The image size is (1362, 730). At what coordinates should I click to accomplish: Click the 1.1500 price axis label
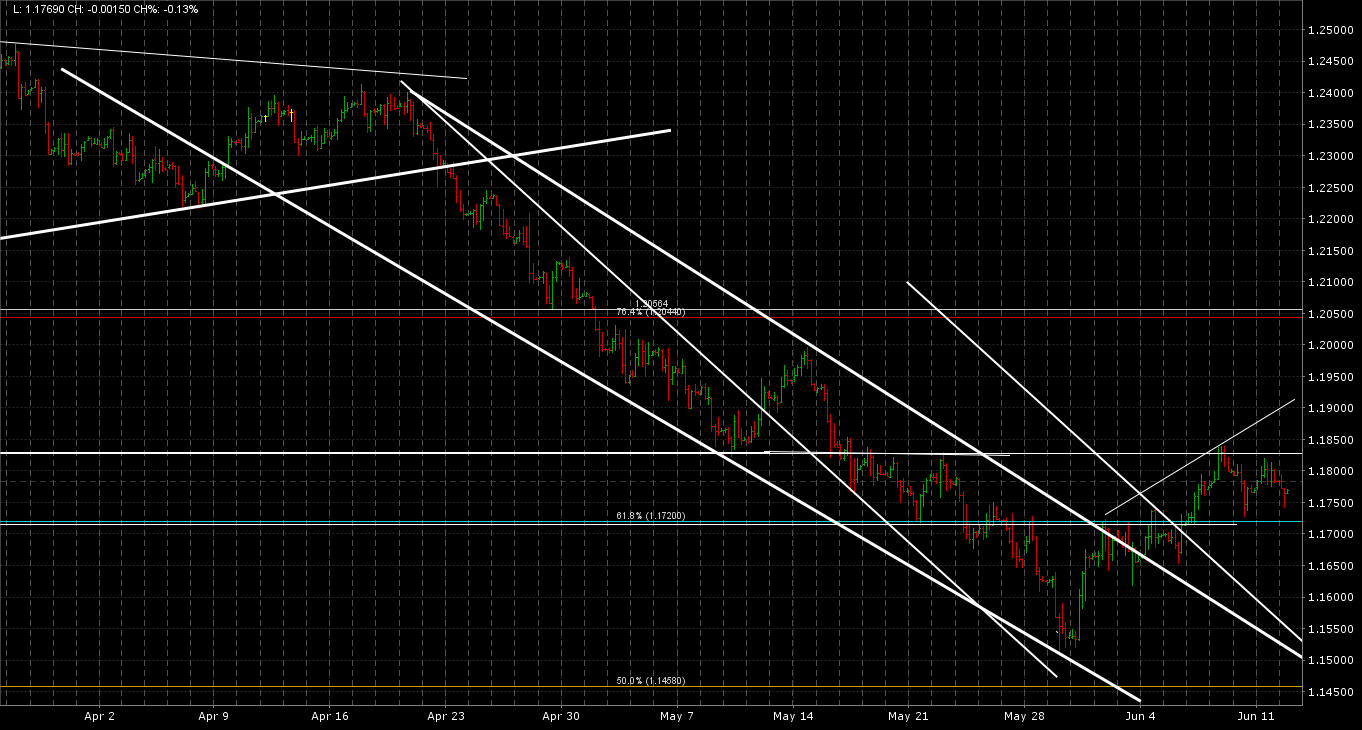pos(1332,661)
